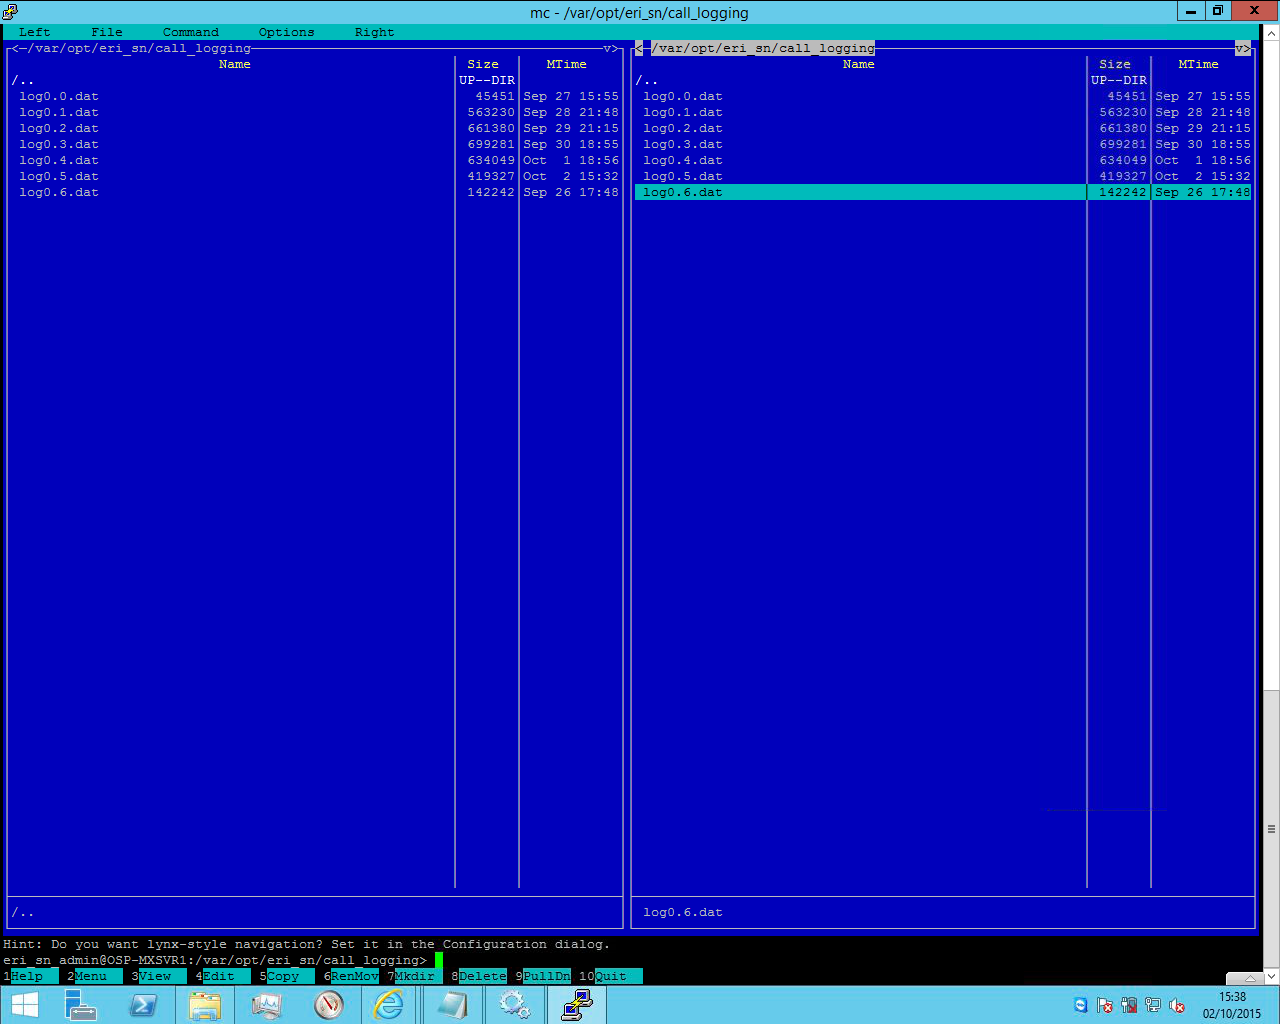This screenshot has width=1280, height=1024.
Task: Sort left panel by Name header
Action: 234,64
